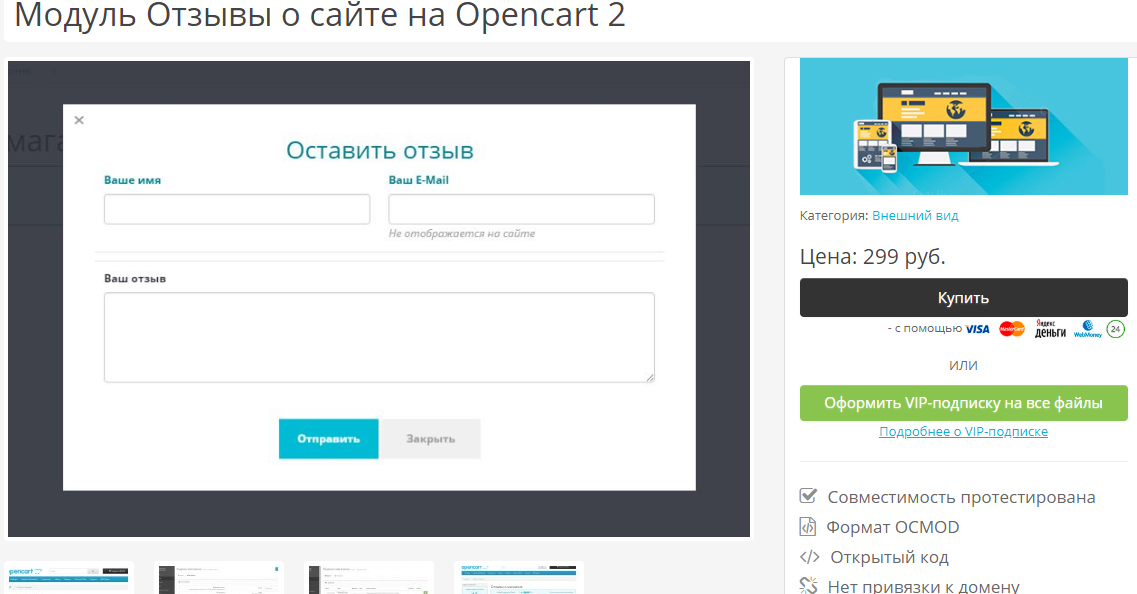This screenshot has width=1137, height=594.
Task: Click the Оставить отзыв heading text
Action: click(x=379, y=150)
